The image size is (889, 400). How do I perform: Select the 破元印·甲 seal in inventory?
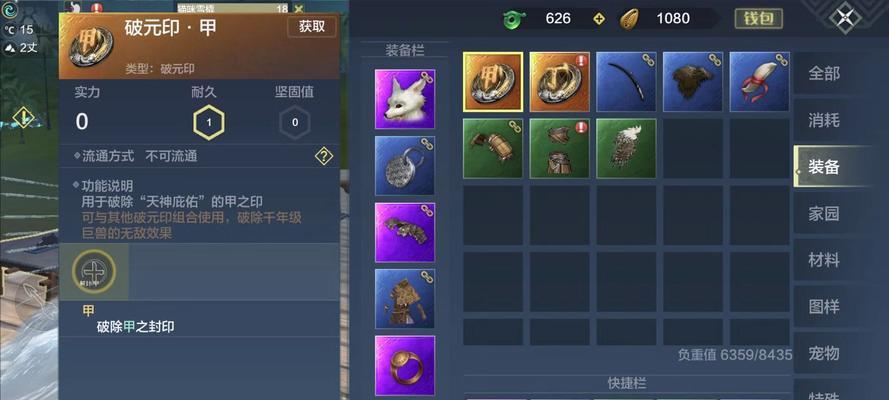pyautogui.click(x=493, y=82)
